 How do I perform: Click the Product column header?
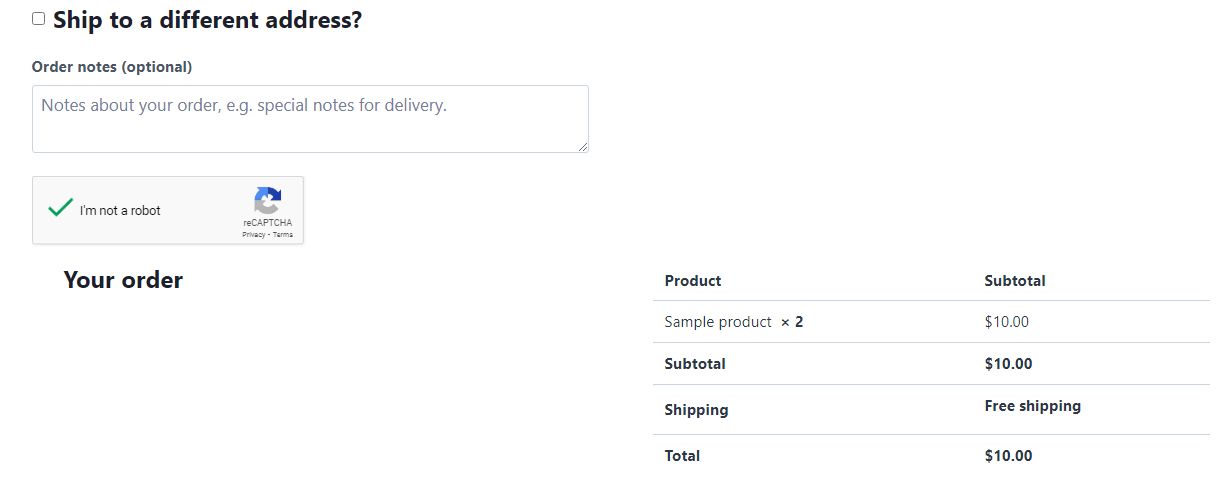pyautogui.click(x=692, y=281)
